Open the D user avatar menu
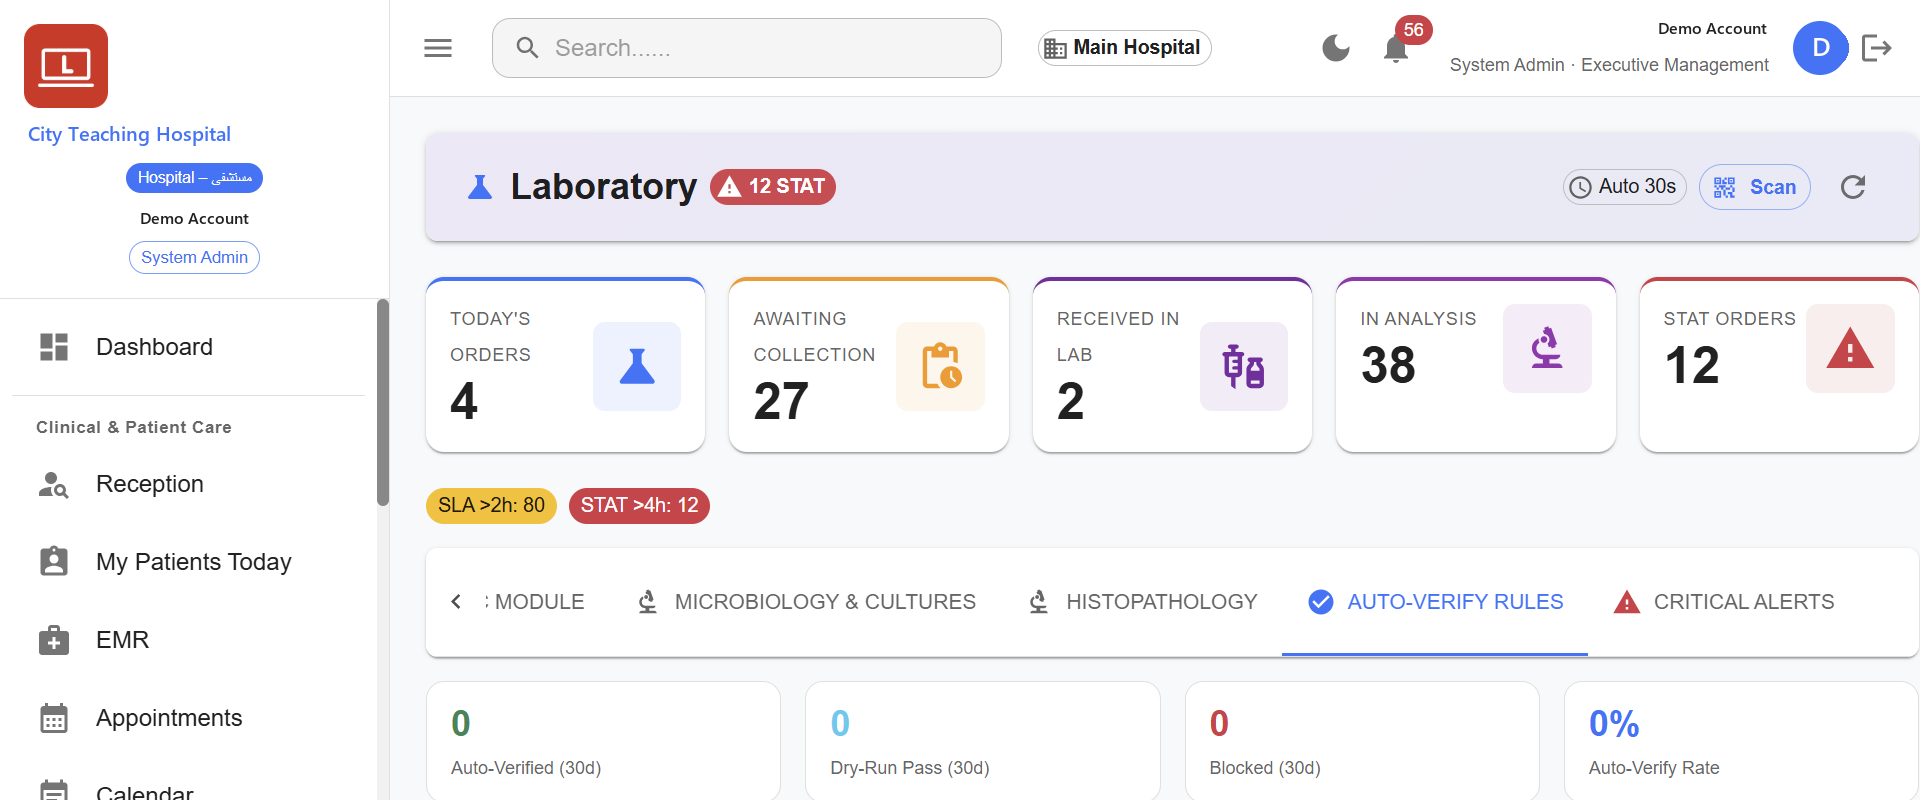Screen dimensions: 1920x800 pyautogui.click(x=1821, y=48)
